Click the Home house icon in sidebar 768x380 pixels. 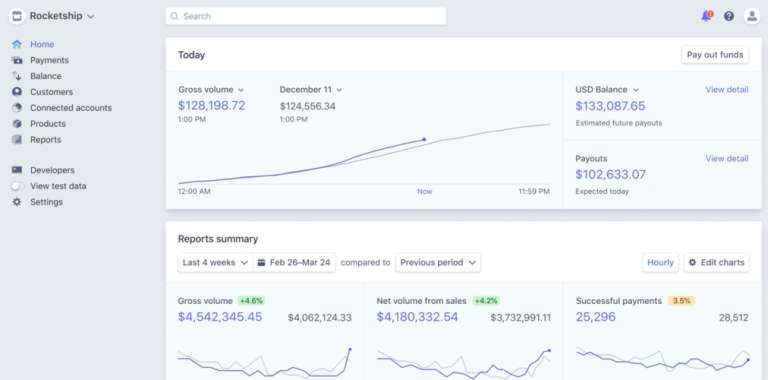click(17, 44)
